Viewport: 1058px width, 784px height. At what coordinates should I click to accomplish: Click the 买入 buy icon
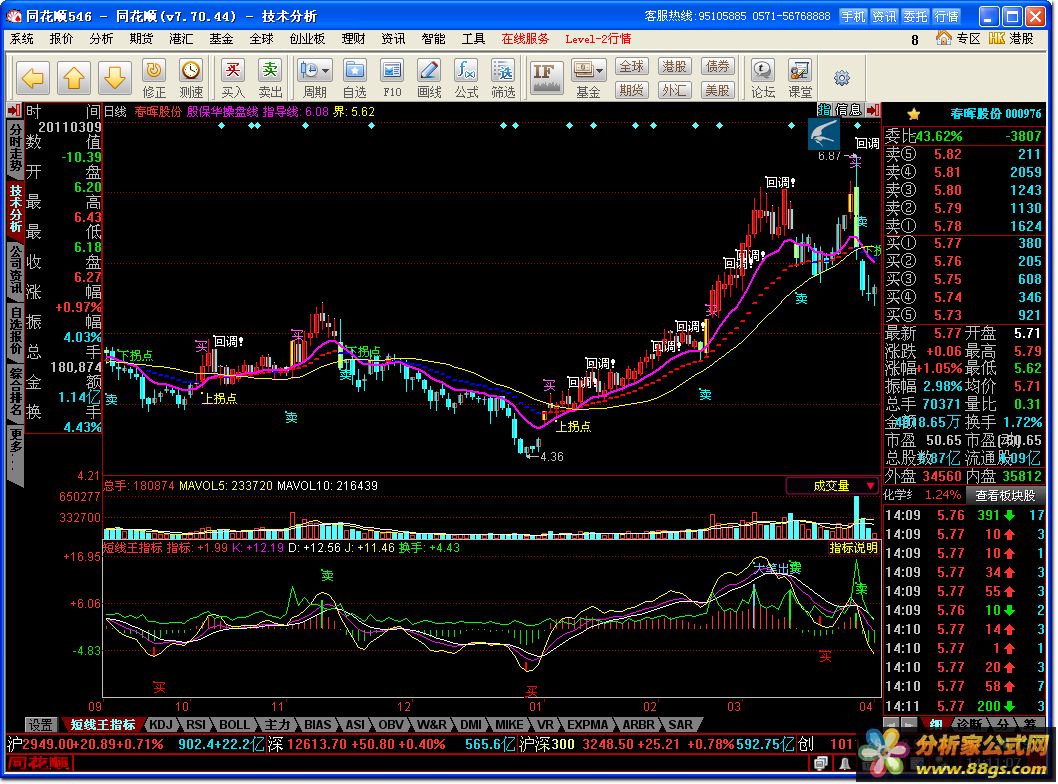233,78
